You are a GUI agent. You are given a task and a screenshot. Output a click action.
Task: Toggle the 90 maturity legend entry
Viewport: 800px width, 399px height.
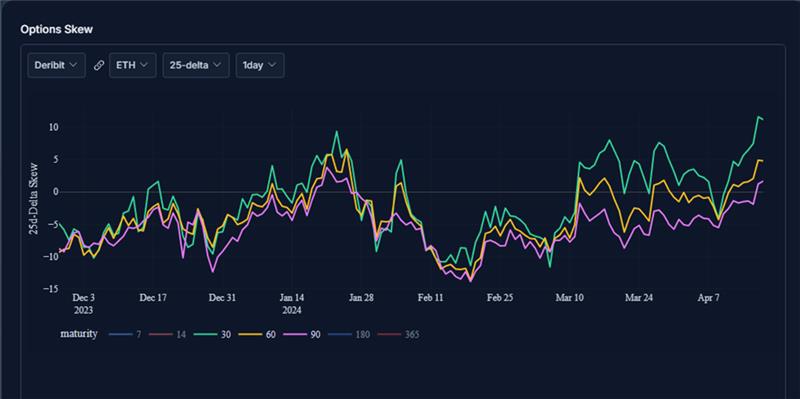click(x=301, y=335)
